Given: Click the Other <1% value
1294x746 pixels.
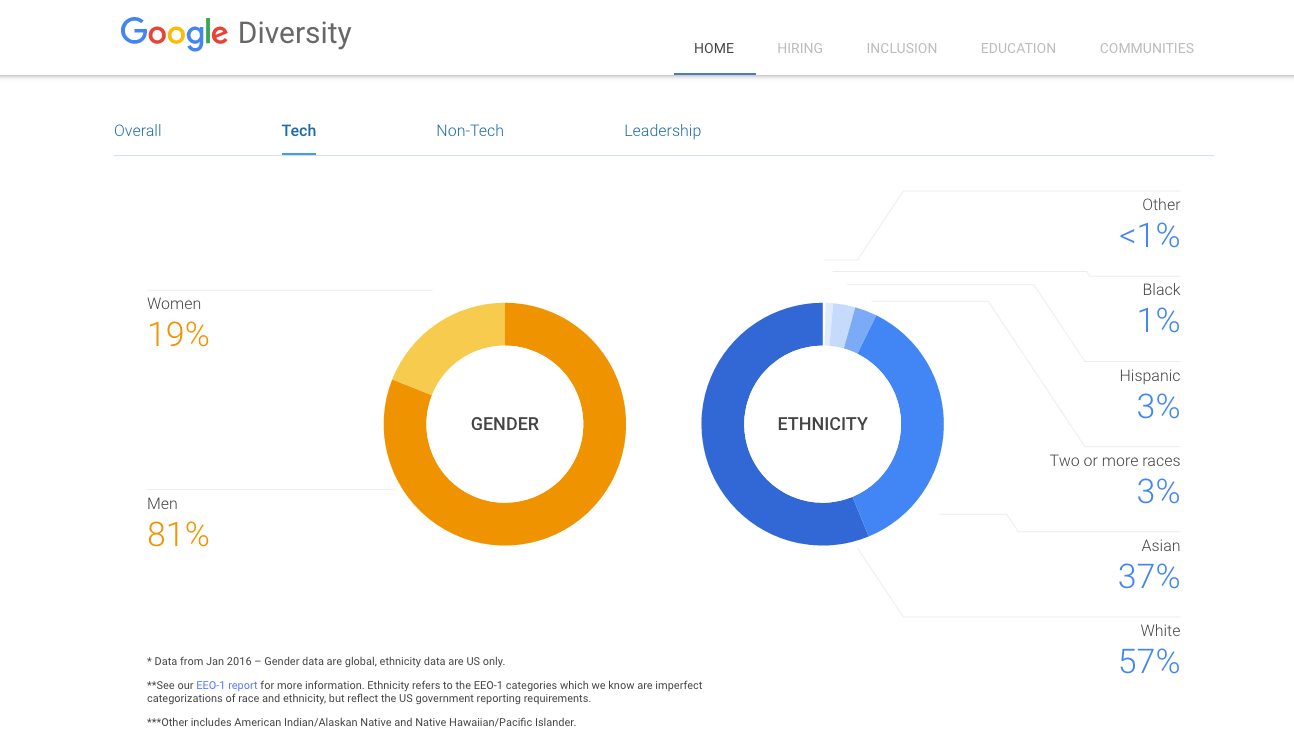Looking at the screenshot, I should [1149, 236].
